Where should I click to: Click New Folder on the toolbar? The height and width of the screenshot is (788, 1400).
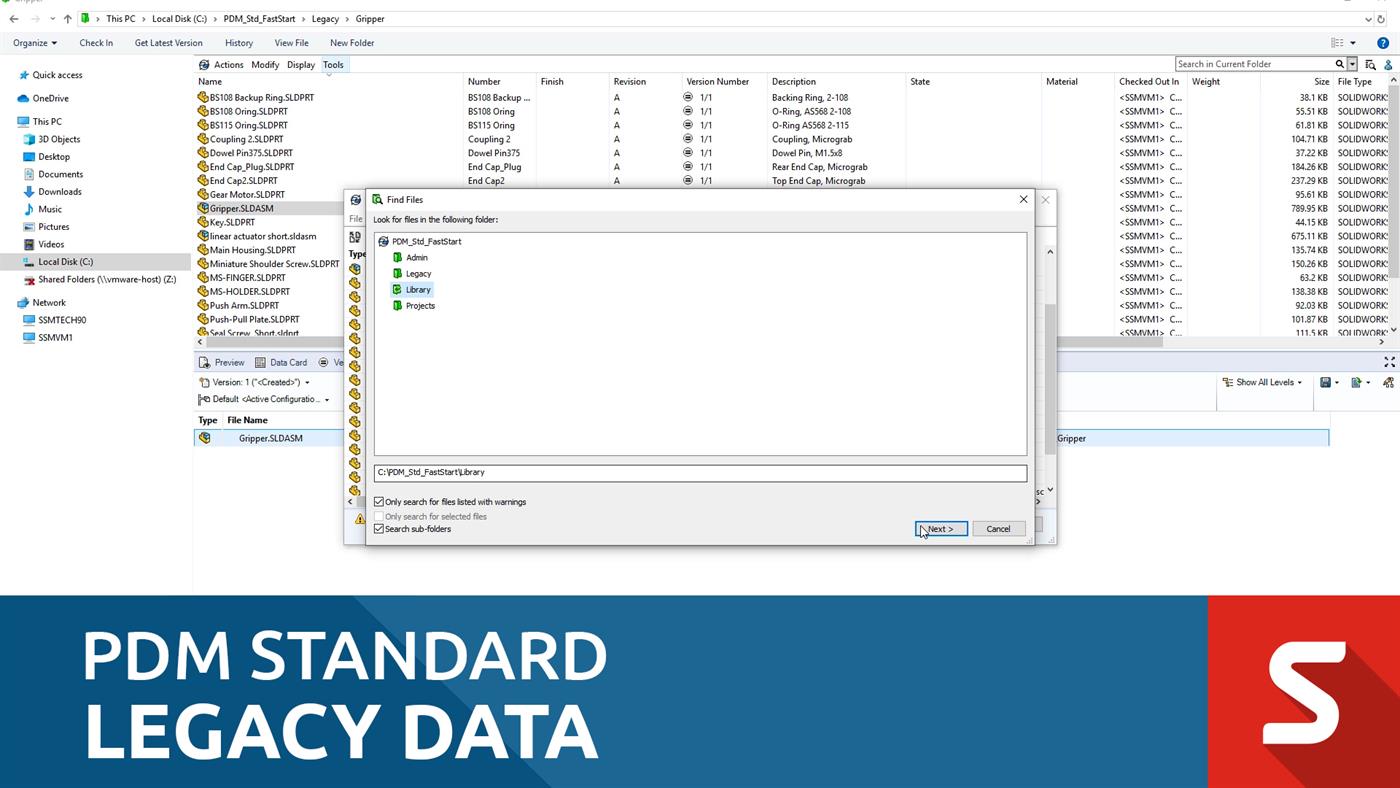pos(352,43)
